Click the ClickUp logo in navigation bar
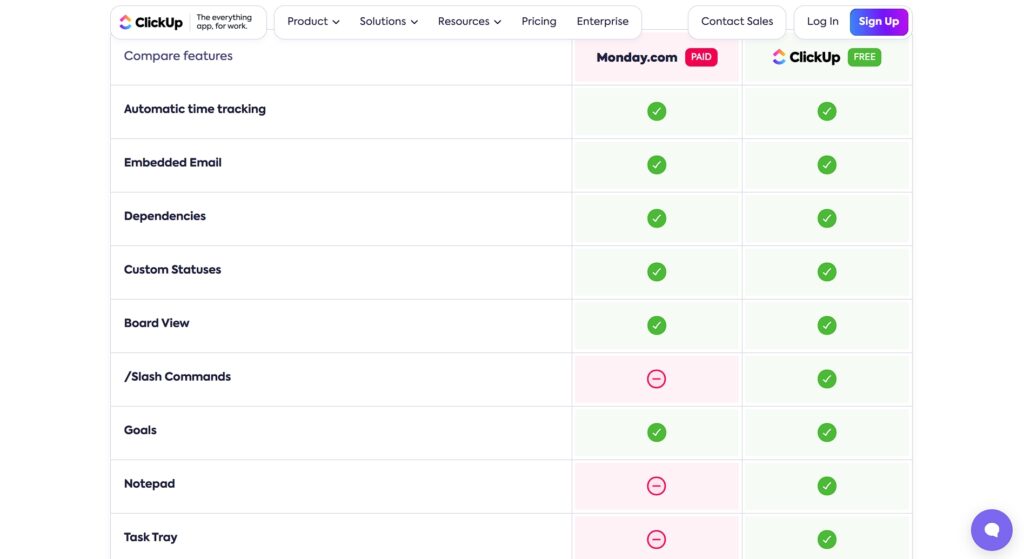Viewport: 1024px width, 559px height. click(x=151, y=22)
